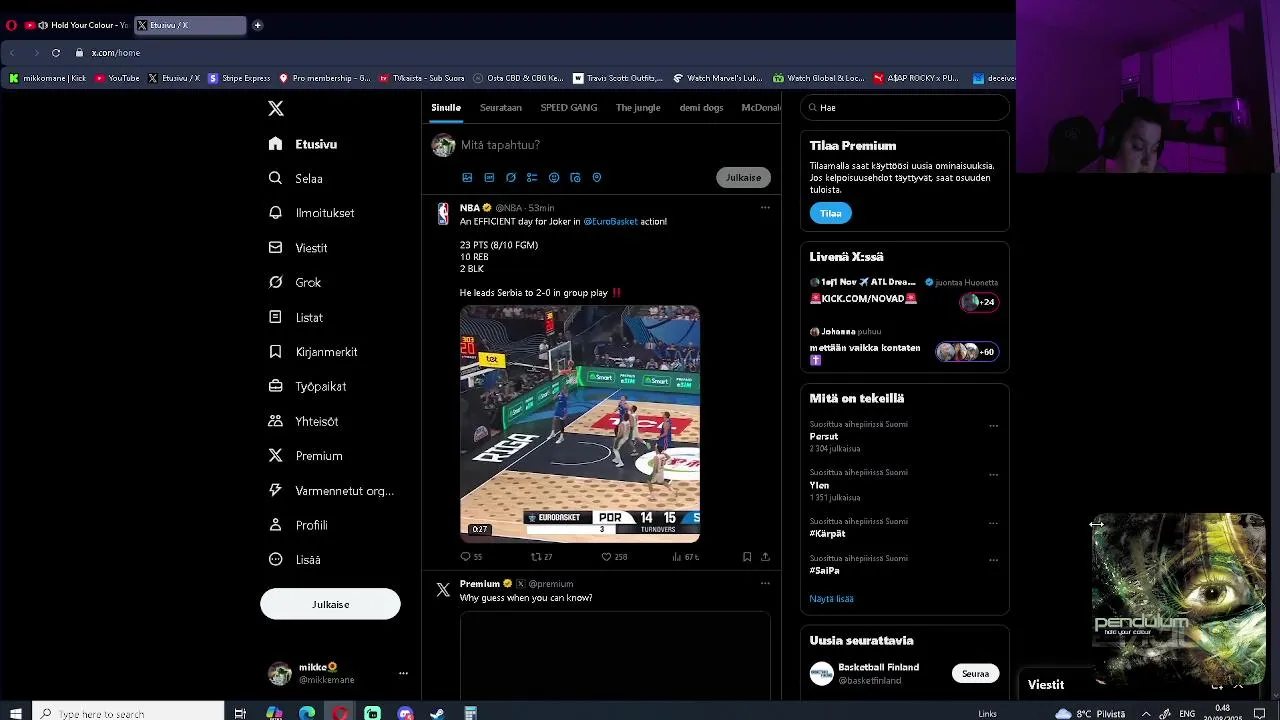Screen dimensions: 1280x720
Task: Switch to Hold Your Colour YouTube tab
Action: [x=77, y=25]
